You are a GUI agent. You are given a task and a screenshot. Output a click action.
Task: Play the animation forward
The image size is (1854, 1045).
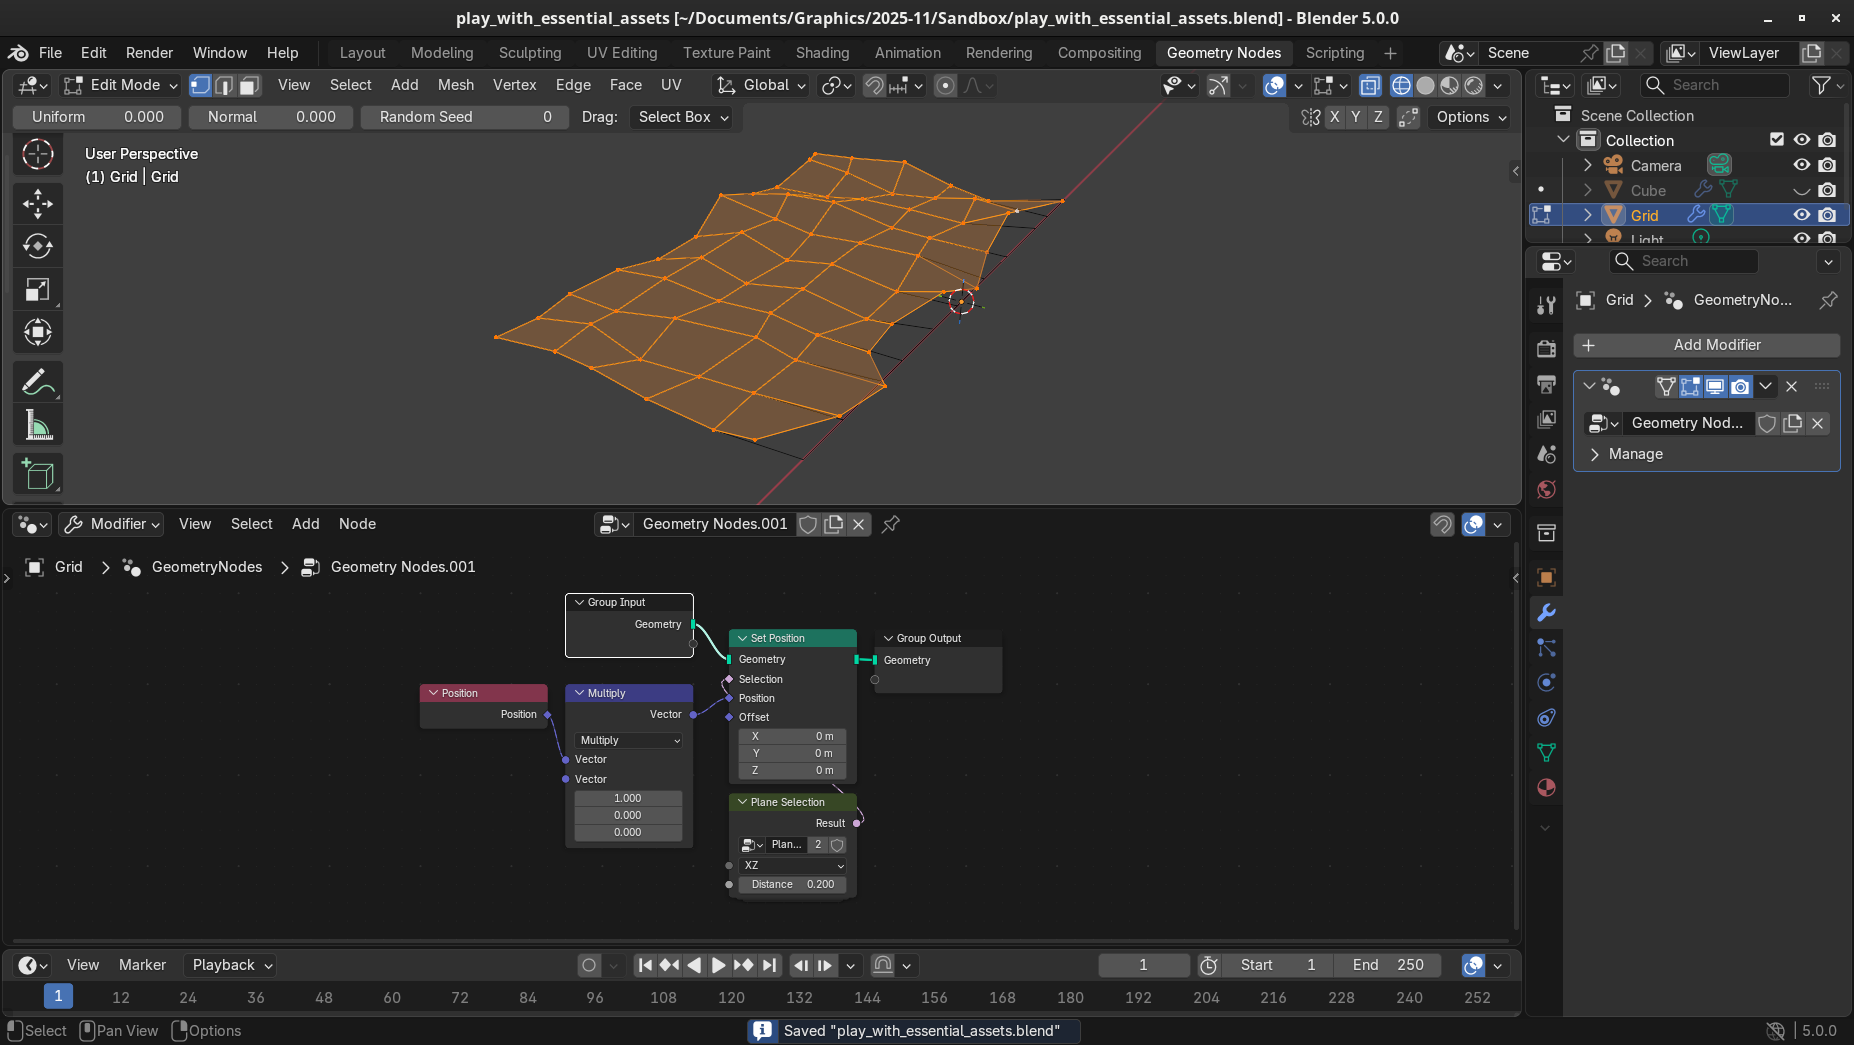tap(718, 965)
